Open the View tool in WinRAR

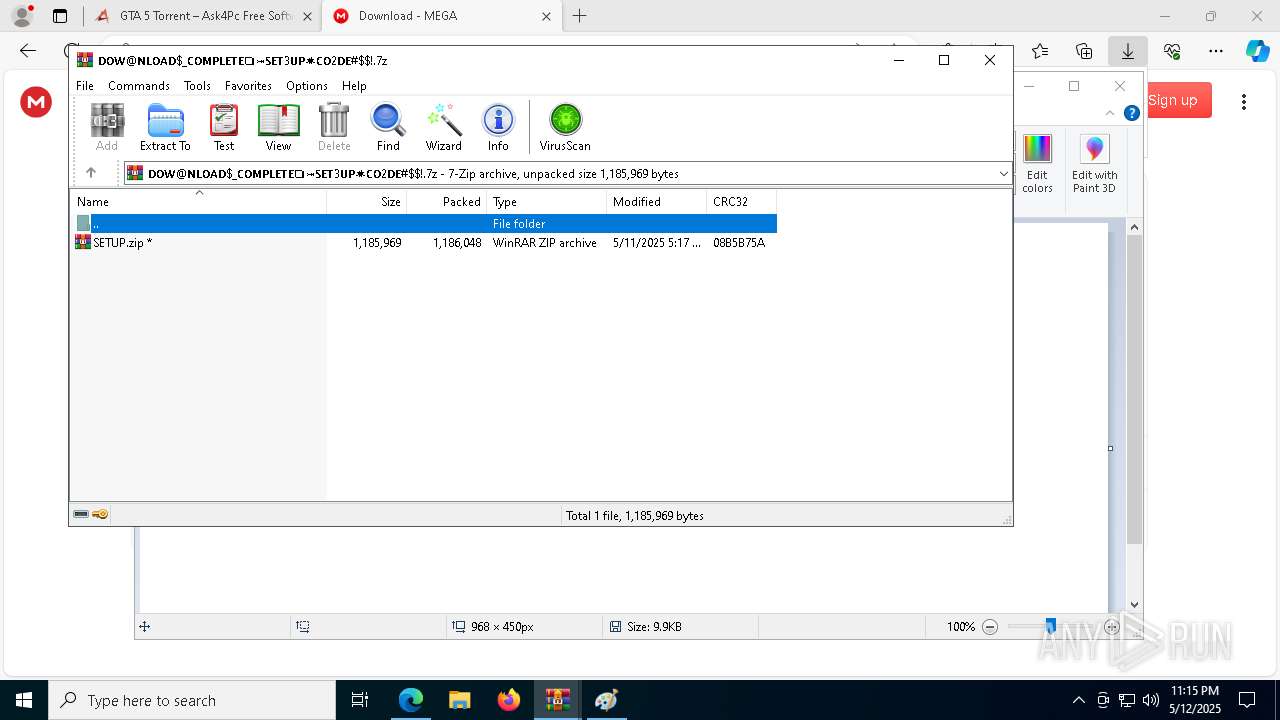click(278, 127)
